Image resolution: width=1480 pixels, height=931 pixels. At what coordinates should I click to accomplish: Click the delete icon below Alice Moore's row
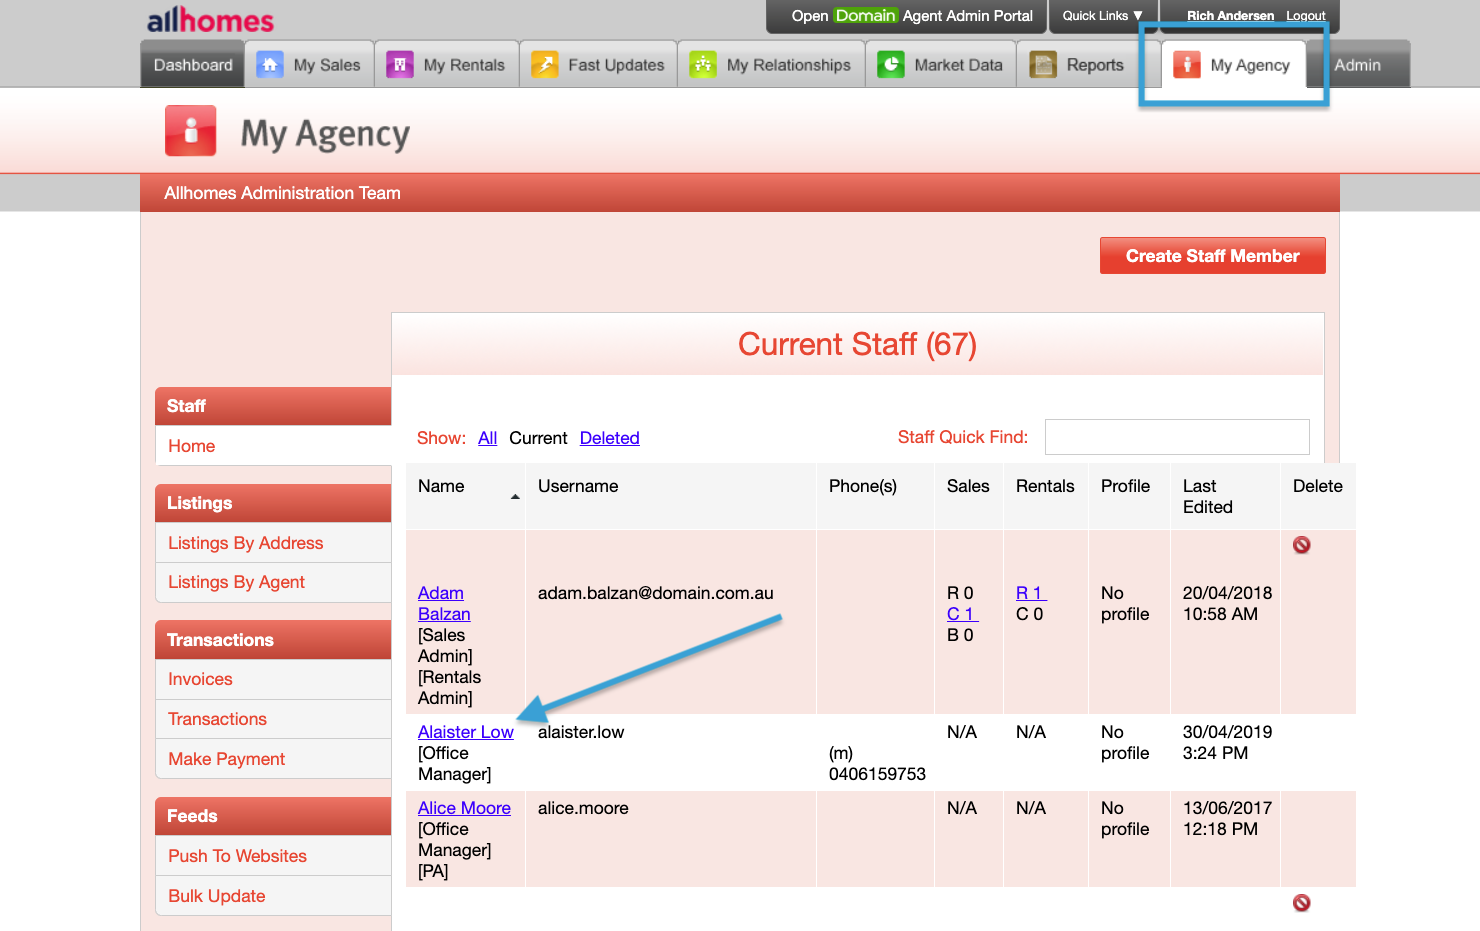1302,901
